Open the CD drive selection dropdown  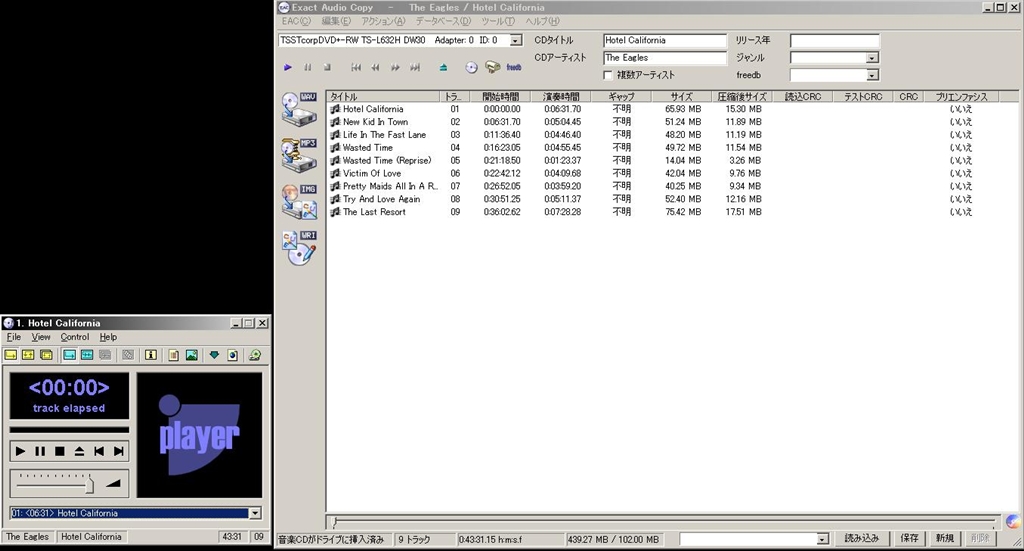click(x=516, y=41)
